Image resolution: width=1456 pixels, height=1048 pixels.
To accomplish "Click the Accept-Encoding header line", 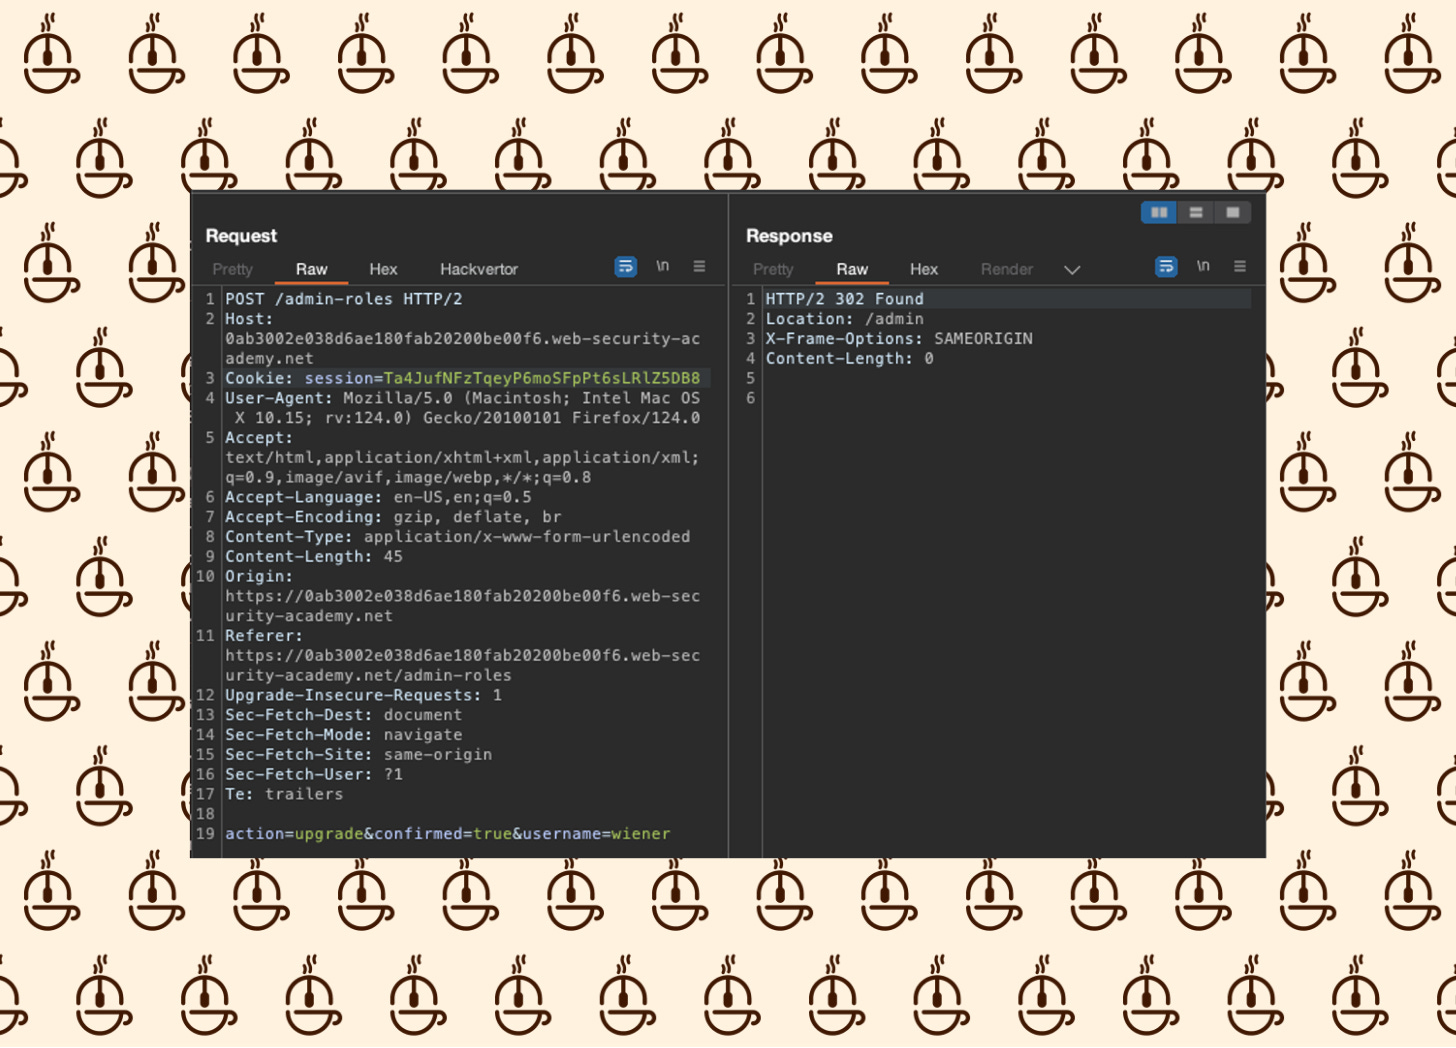I will (393, 517).
